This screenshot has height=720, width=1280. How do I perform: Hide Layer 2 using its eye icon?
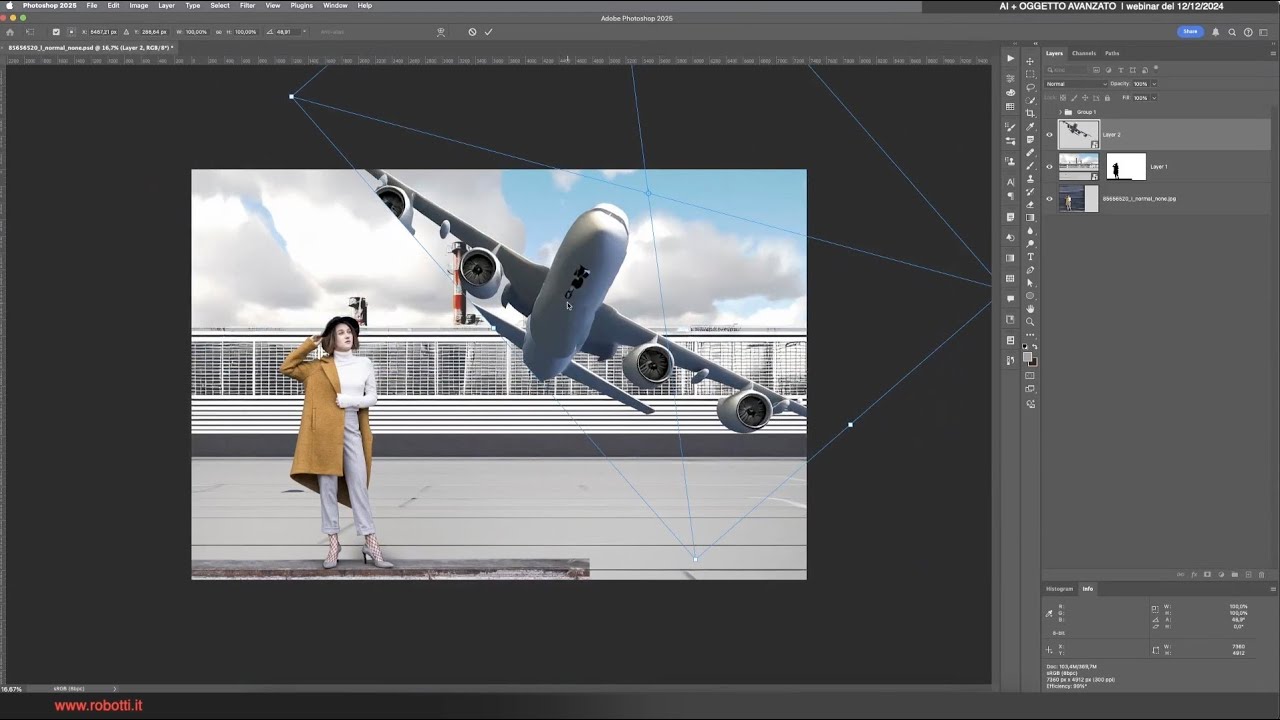point(1049,134)
